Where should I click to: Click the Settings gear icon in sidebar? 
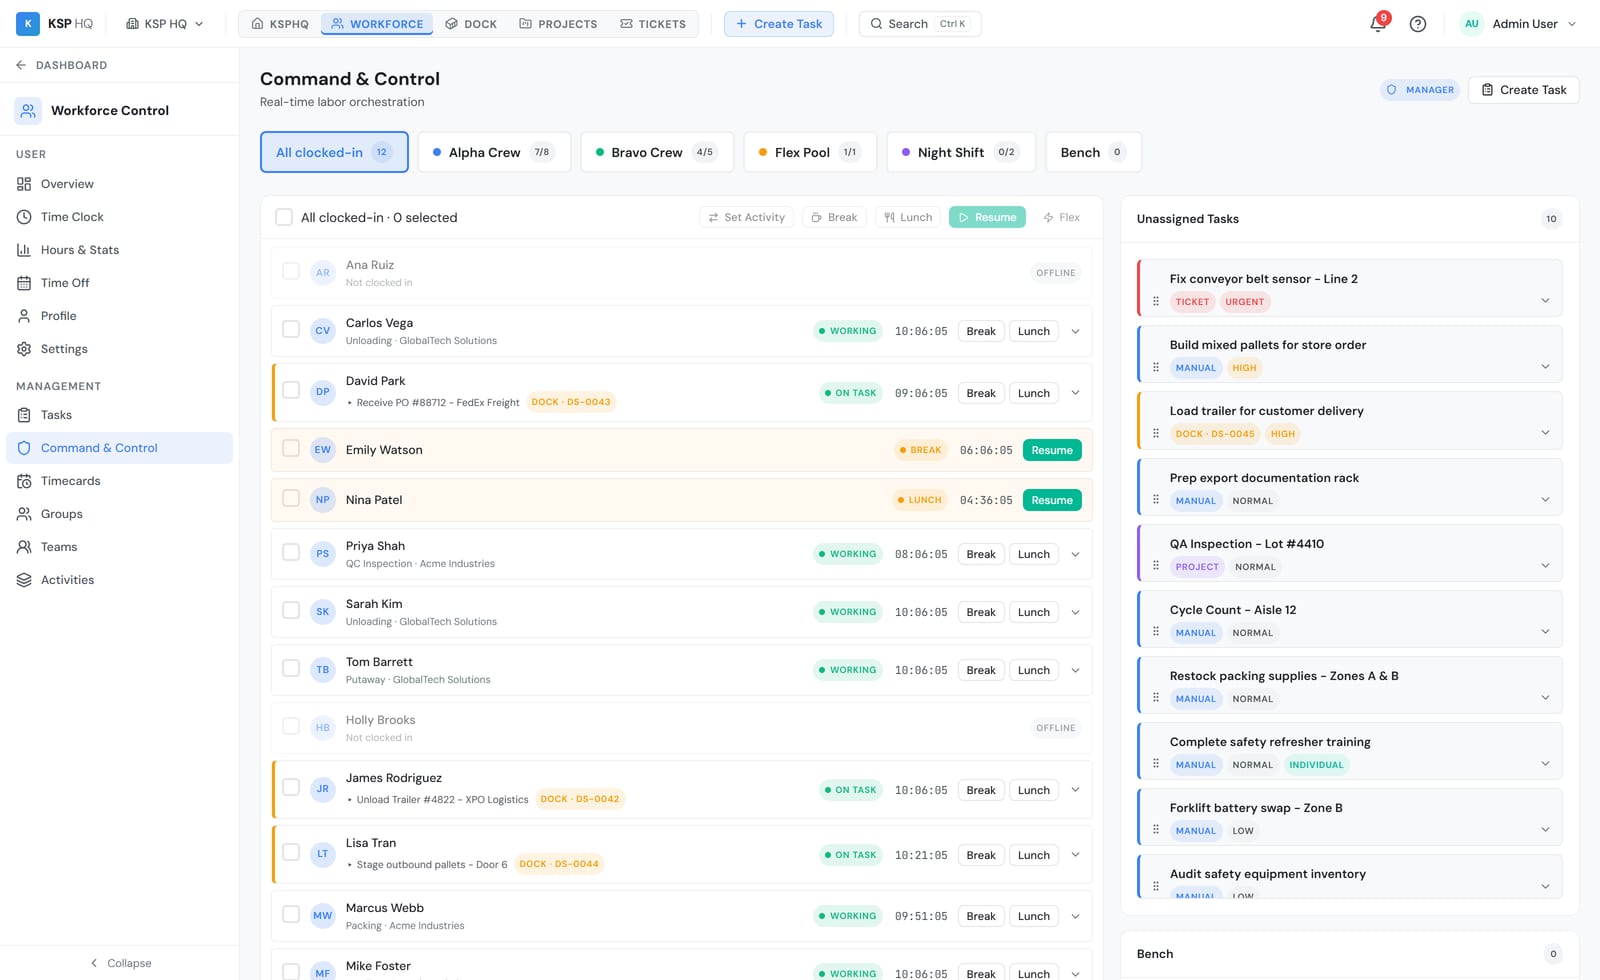[x=24, y=349]
